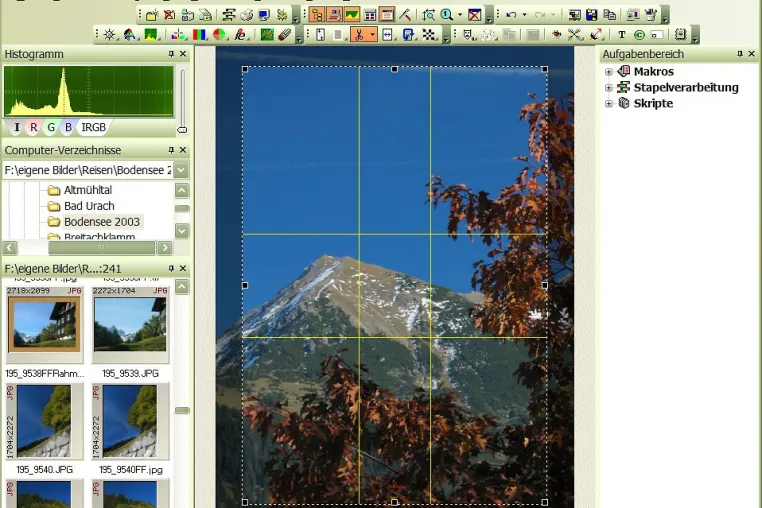
Task: Open the batch processing toolbar icon
Action: tap(228, 15)
